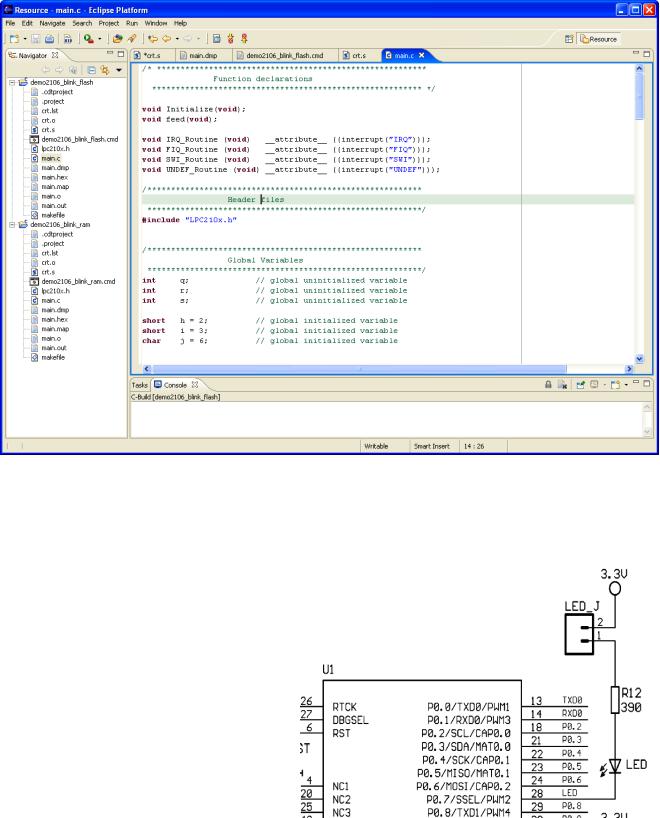Image resolution: width=660 pixels, height=818 pixels.
Task: Toggle Link with Editor in Navigator
Action: (x=105, y=69)
